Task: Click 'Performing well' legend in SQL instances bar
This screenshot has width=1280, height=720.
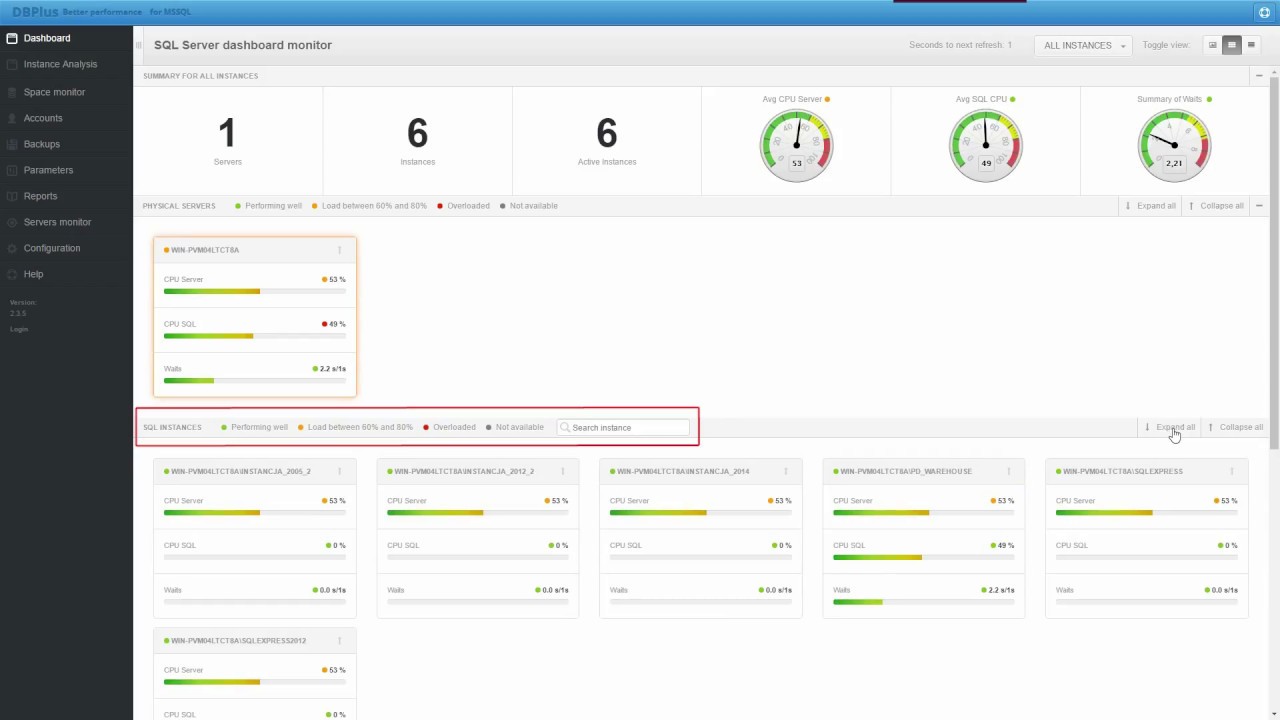Action: tap(255, 427)
